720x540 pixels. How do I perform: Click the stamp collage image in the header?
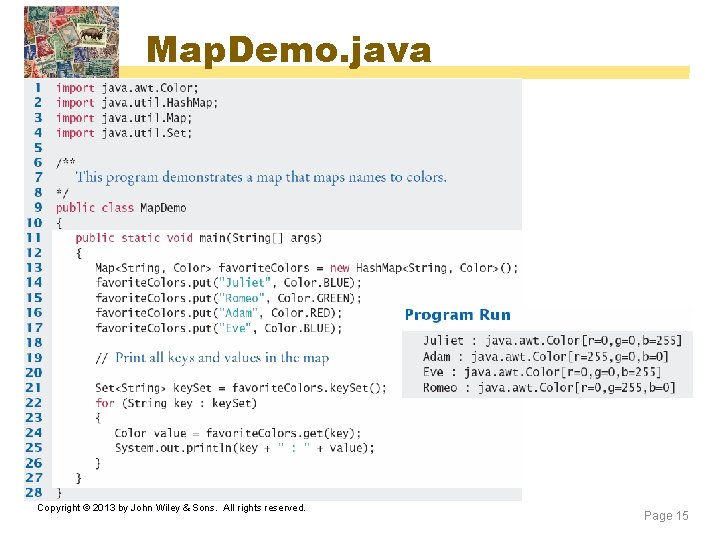(71, 41)
